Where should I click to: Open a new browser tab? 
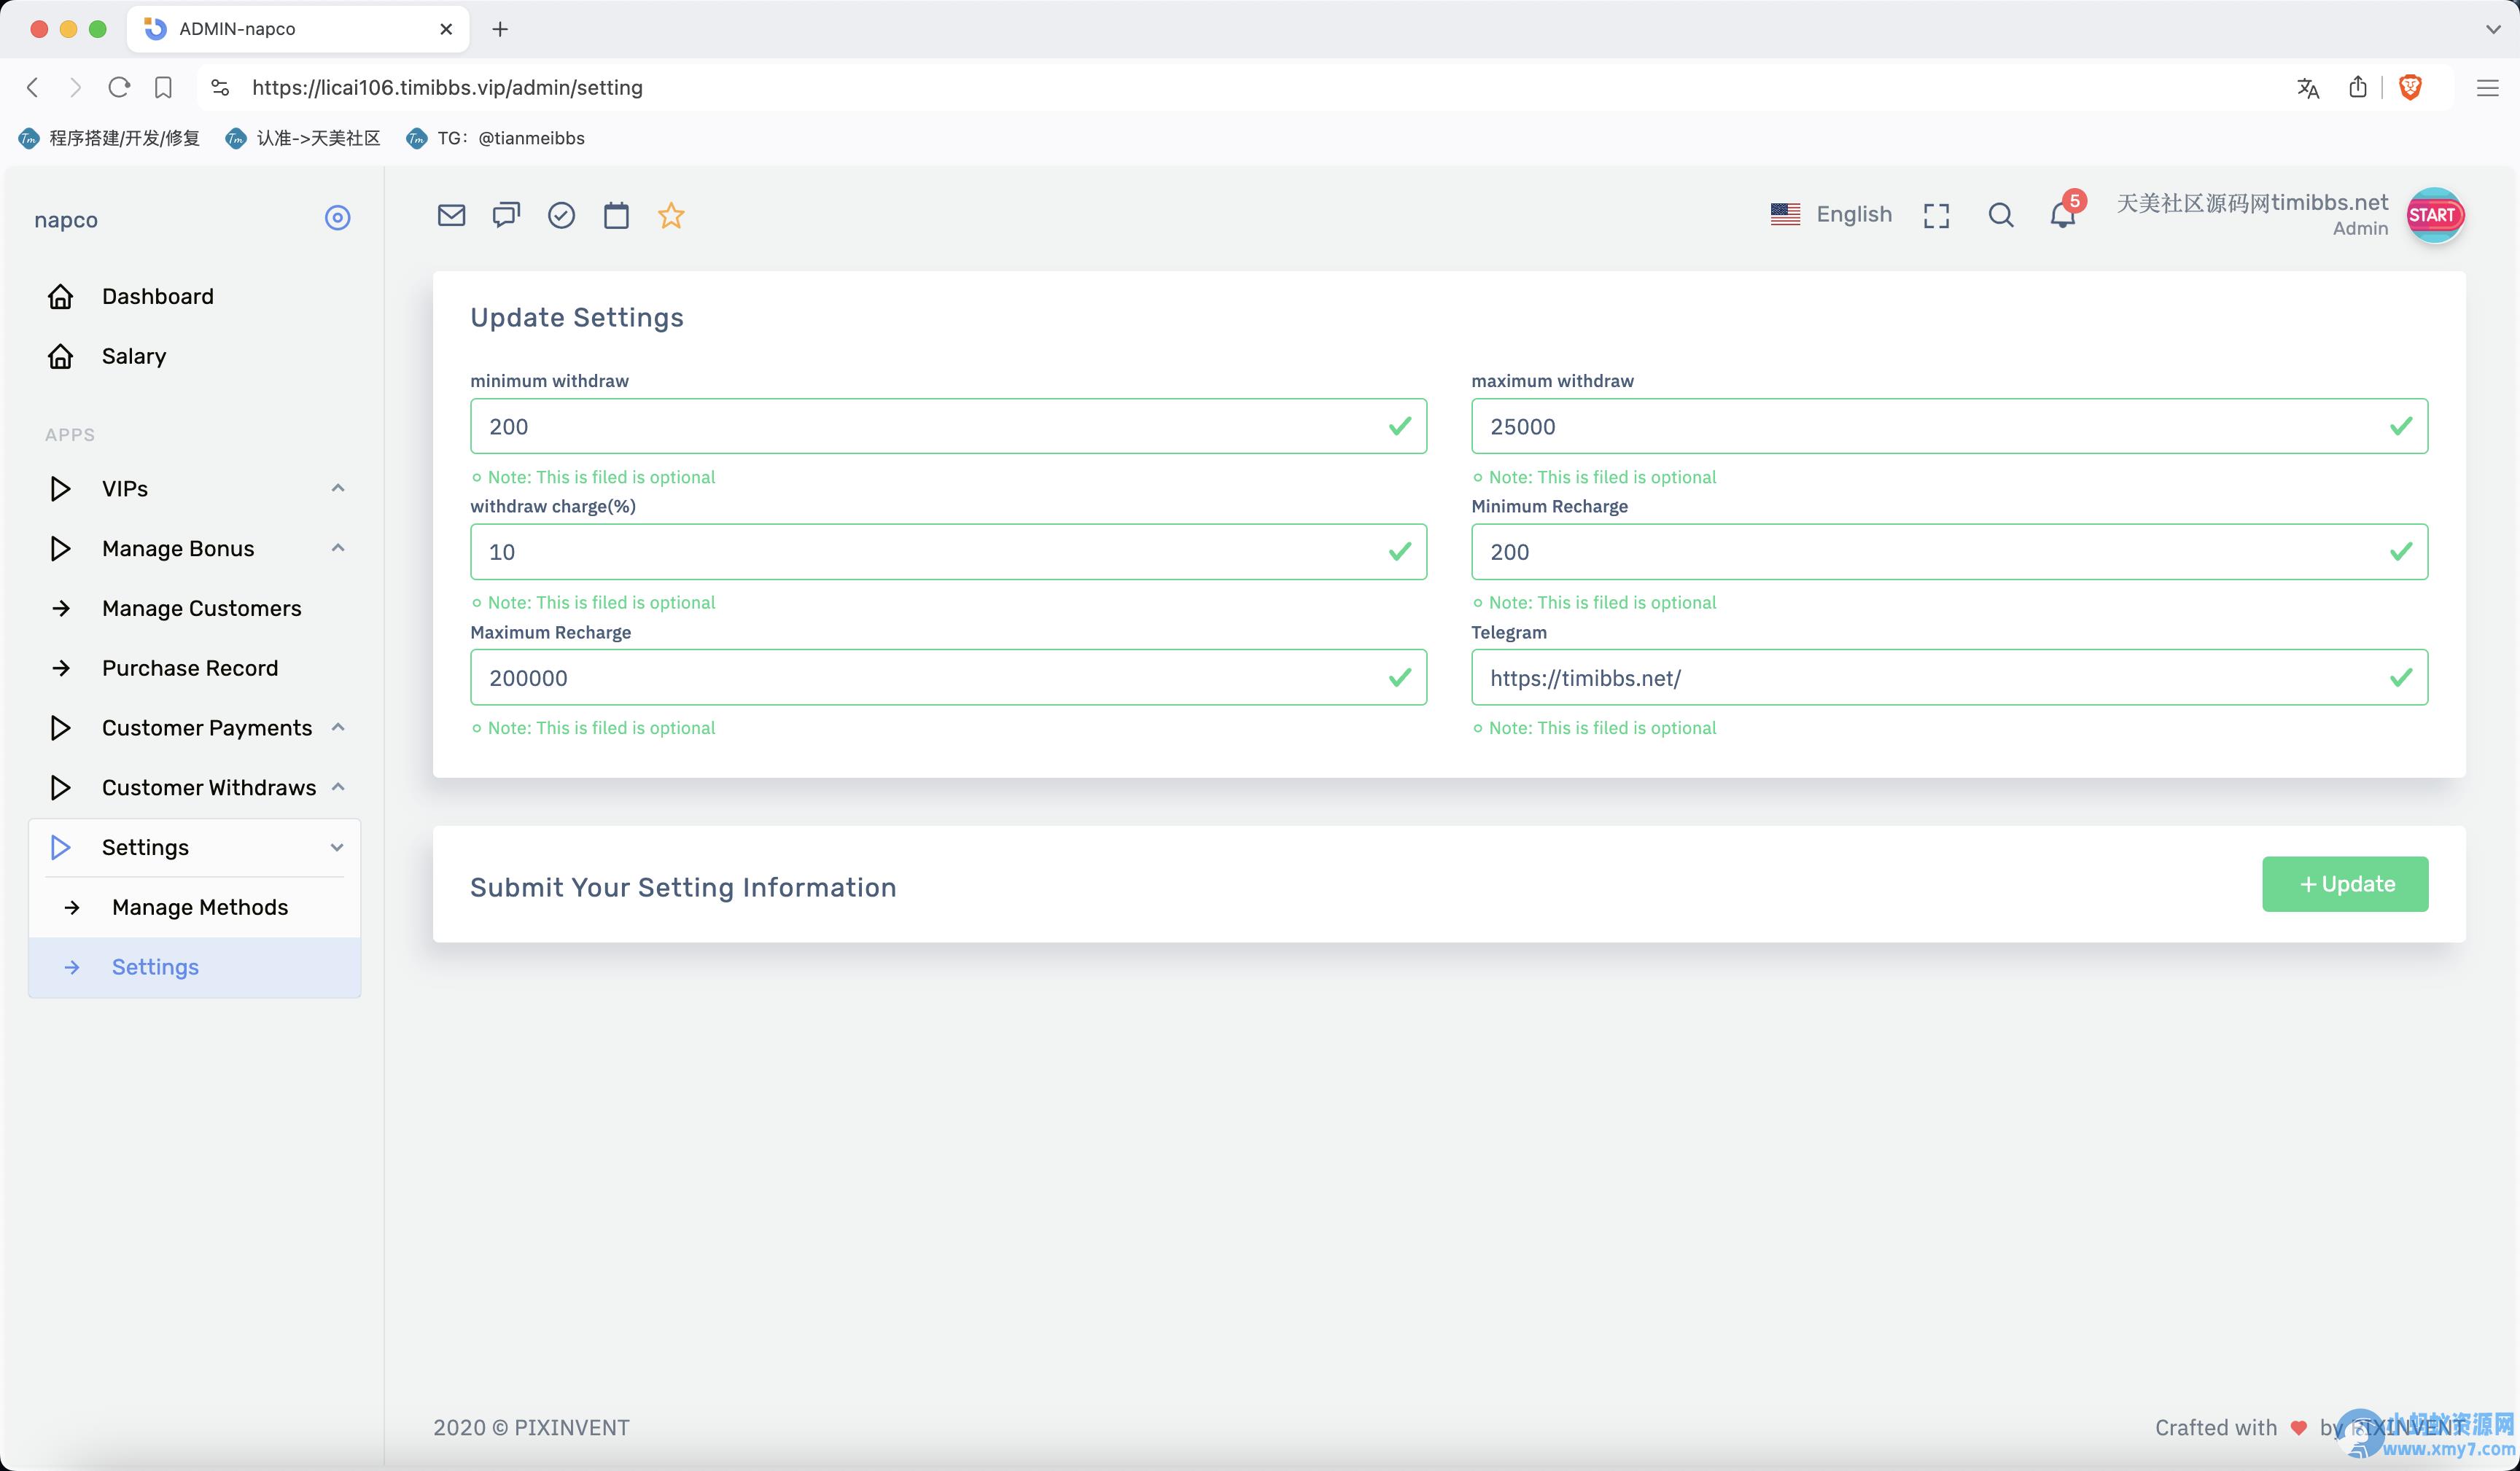(500, 29)
